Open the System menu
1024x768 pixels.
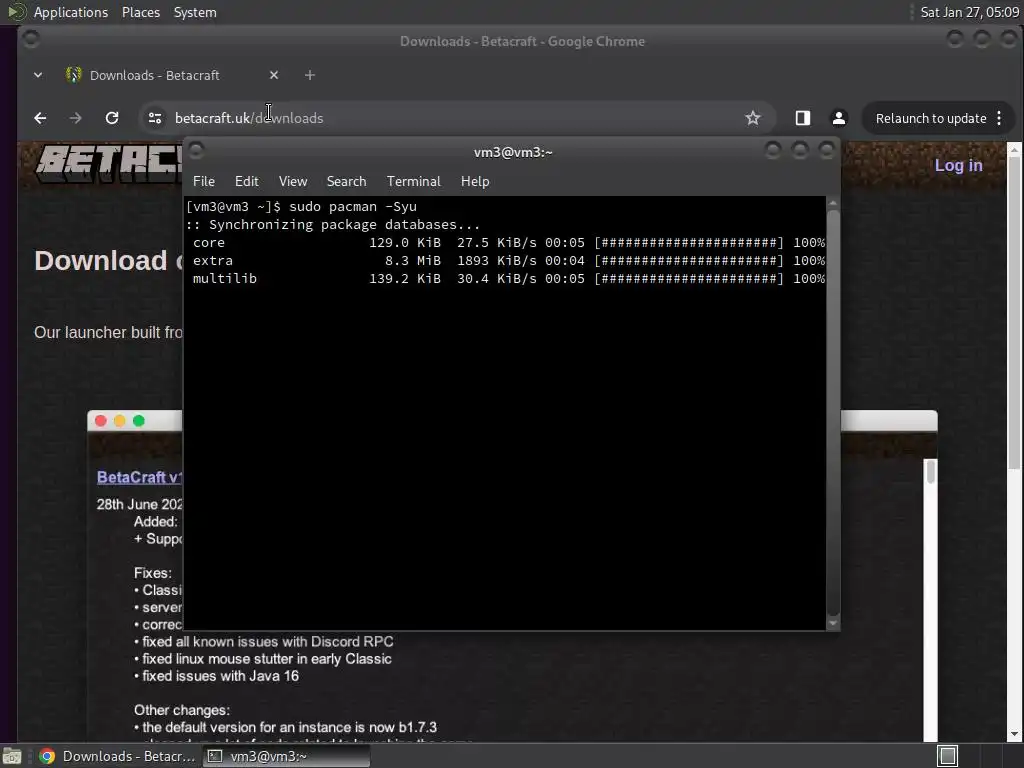(x=195, y=12)
